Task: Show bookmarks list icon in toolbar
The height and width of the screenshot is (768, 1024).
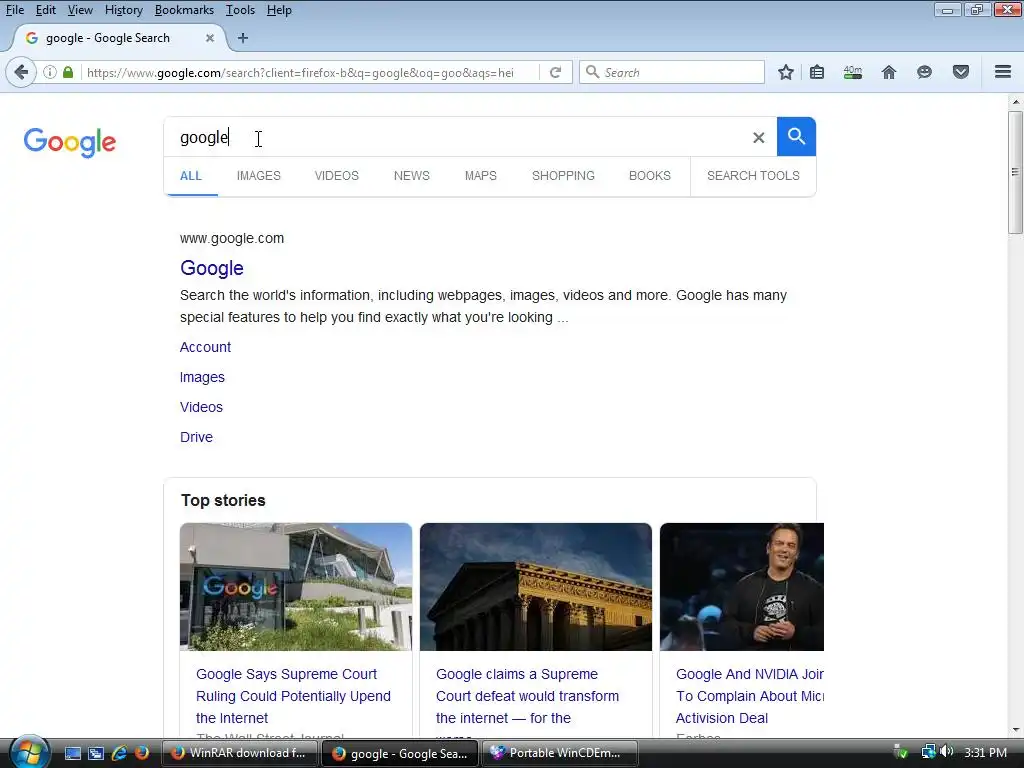Action: tap(817, 72)
